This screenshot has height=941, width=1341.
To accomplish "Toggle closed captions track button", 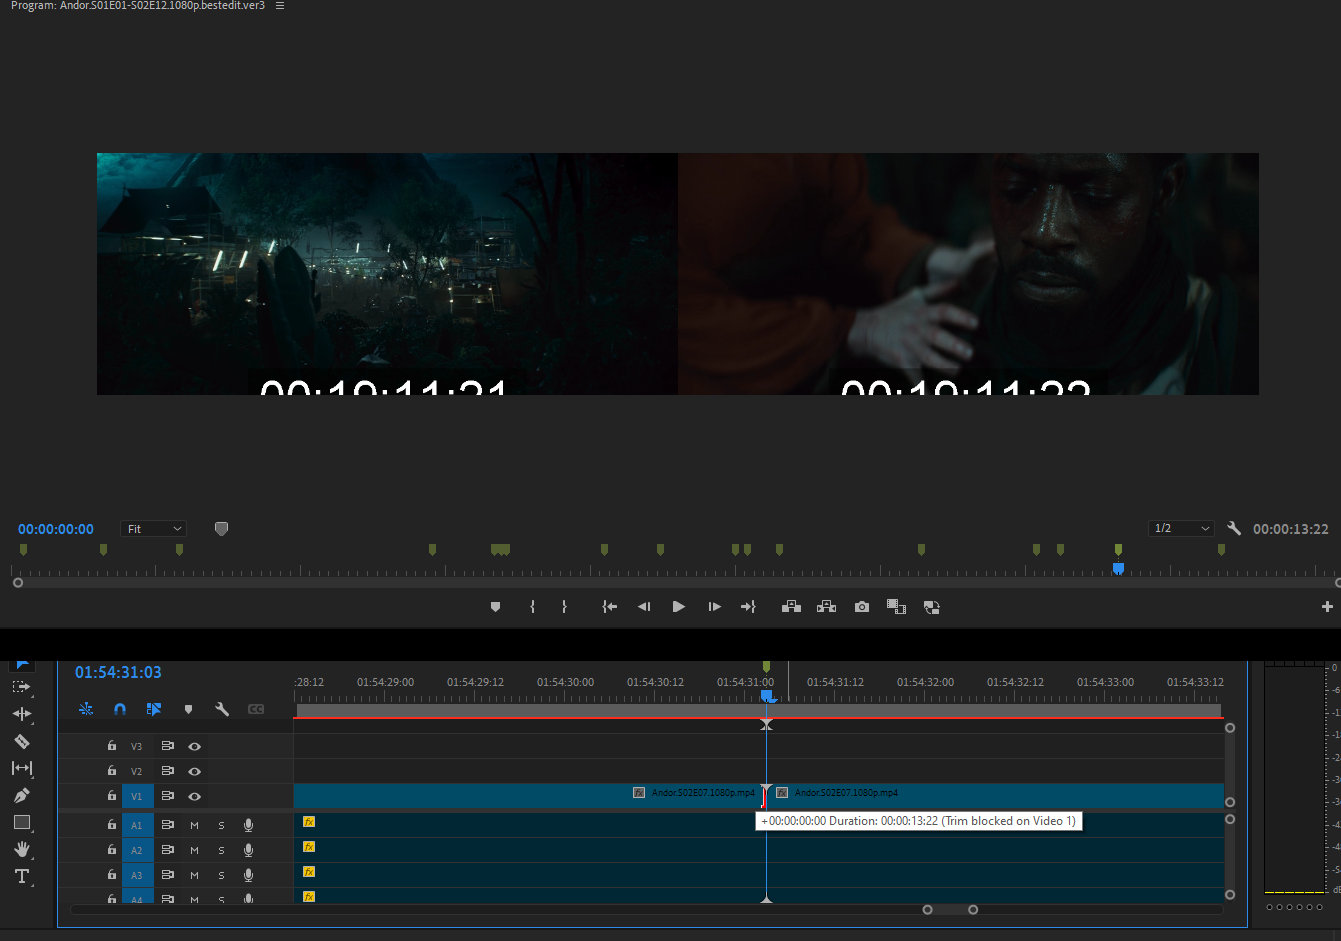I will coord(256,709).
